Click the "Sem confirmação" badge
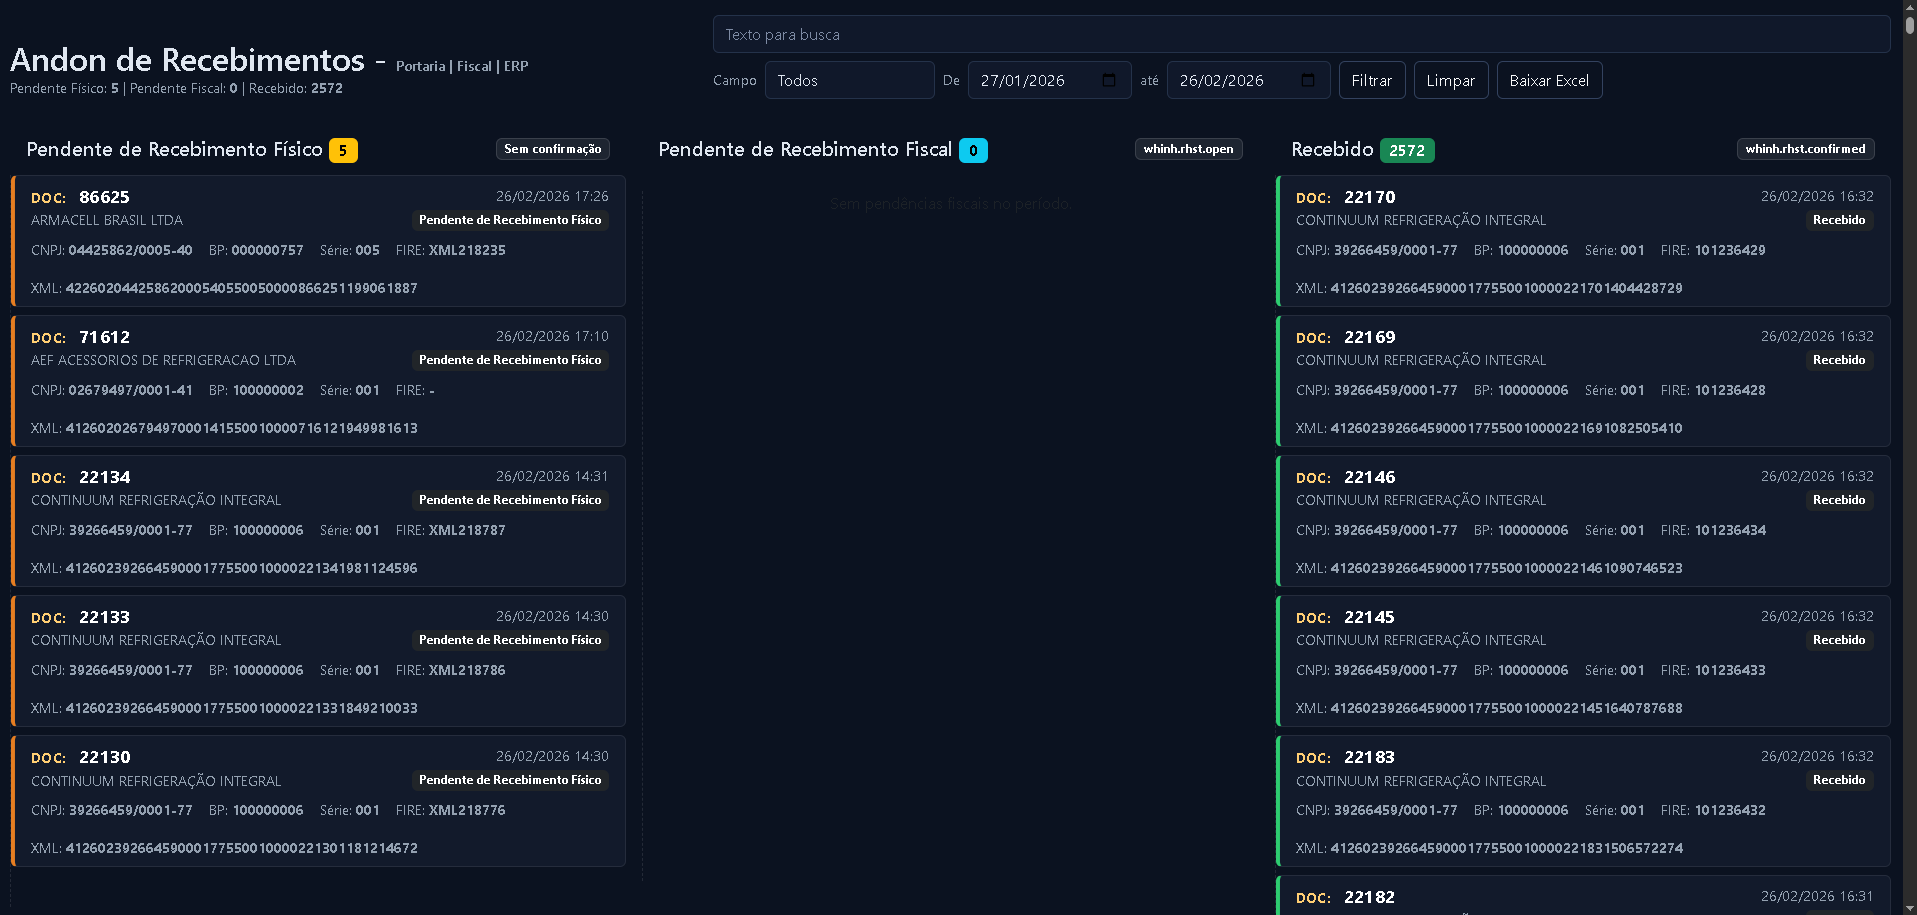The image size is (1917, 915). [x=552, y=149]
